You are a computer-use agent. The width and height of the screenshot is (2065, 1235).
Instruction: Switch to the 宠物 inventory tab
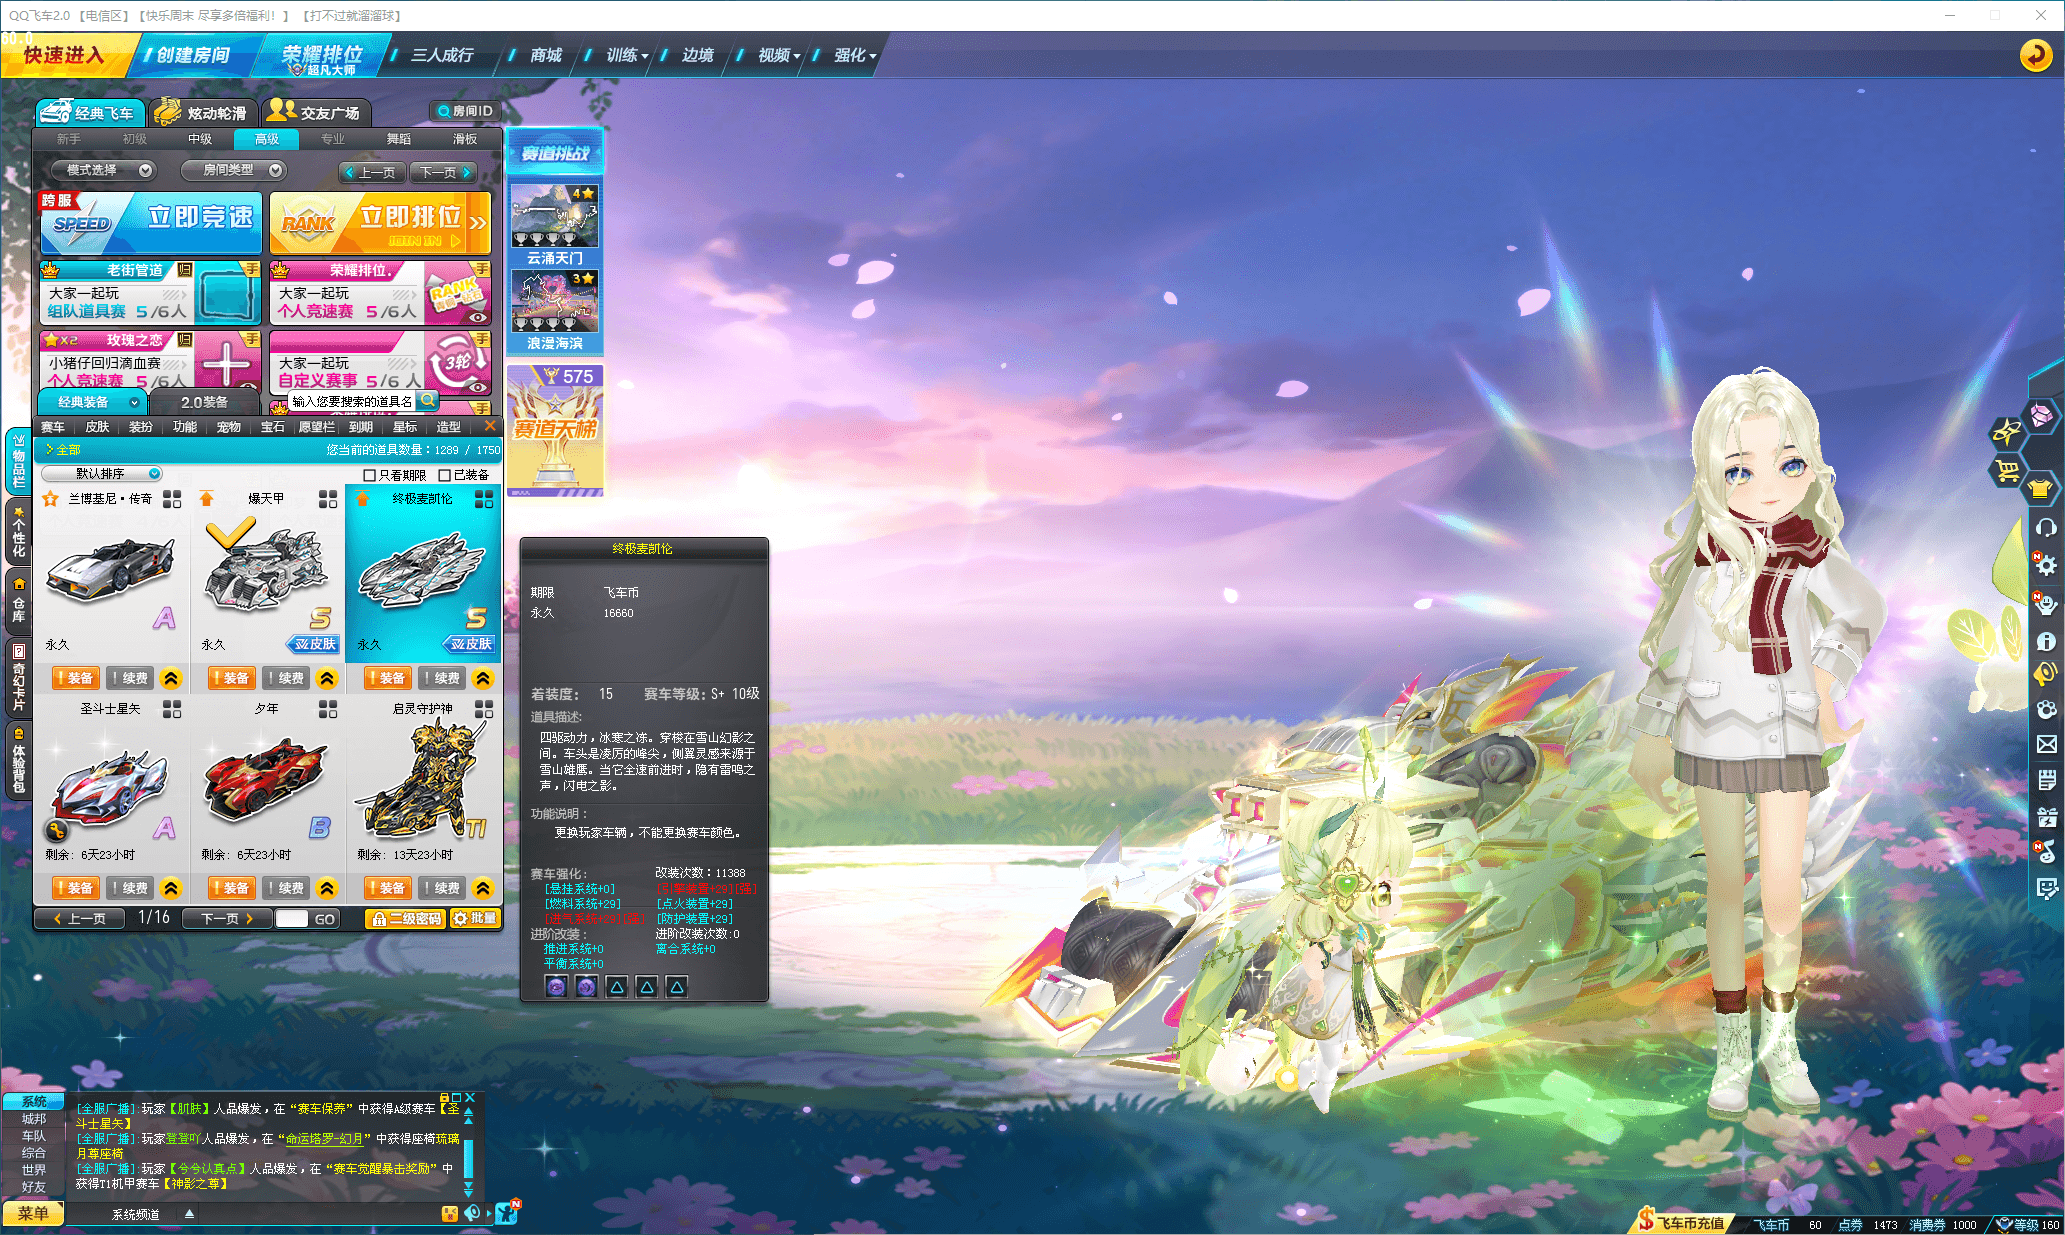[228, 427]
